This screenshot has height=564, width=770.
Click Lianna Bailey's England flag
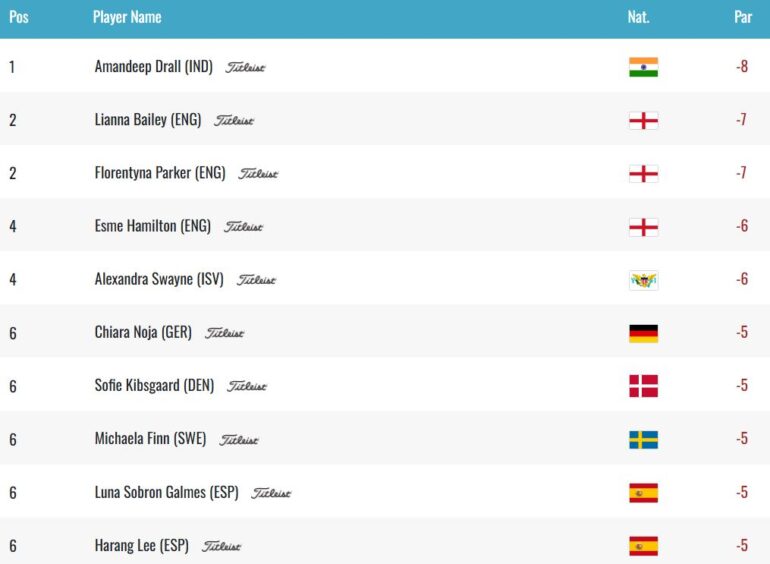click(x=643, y=121)
